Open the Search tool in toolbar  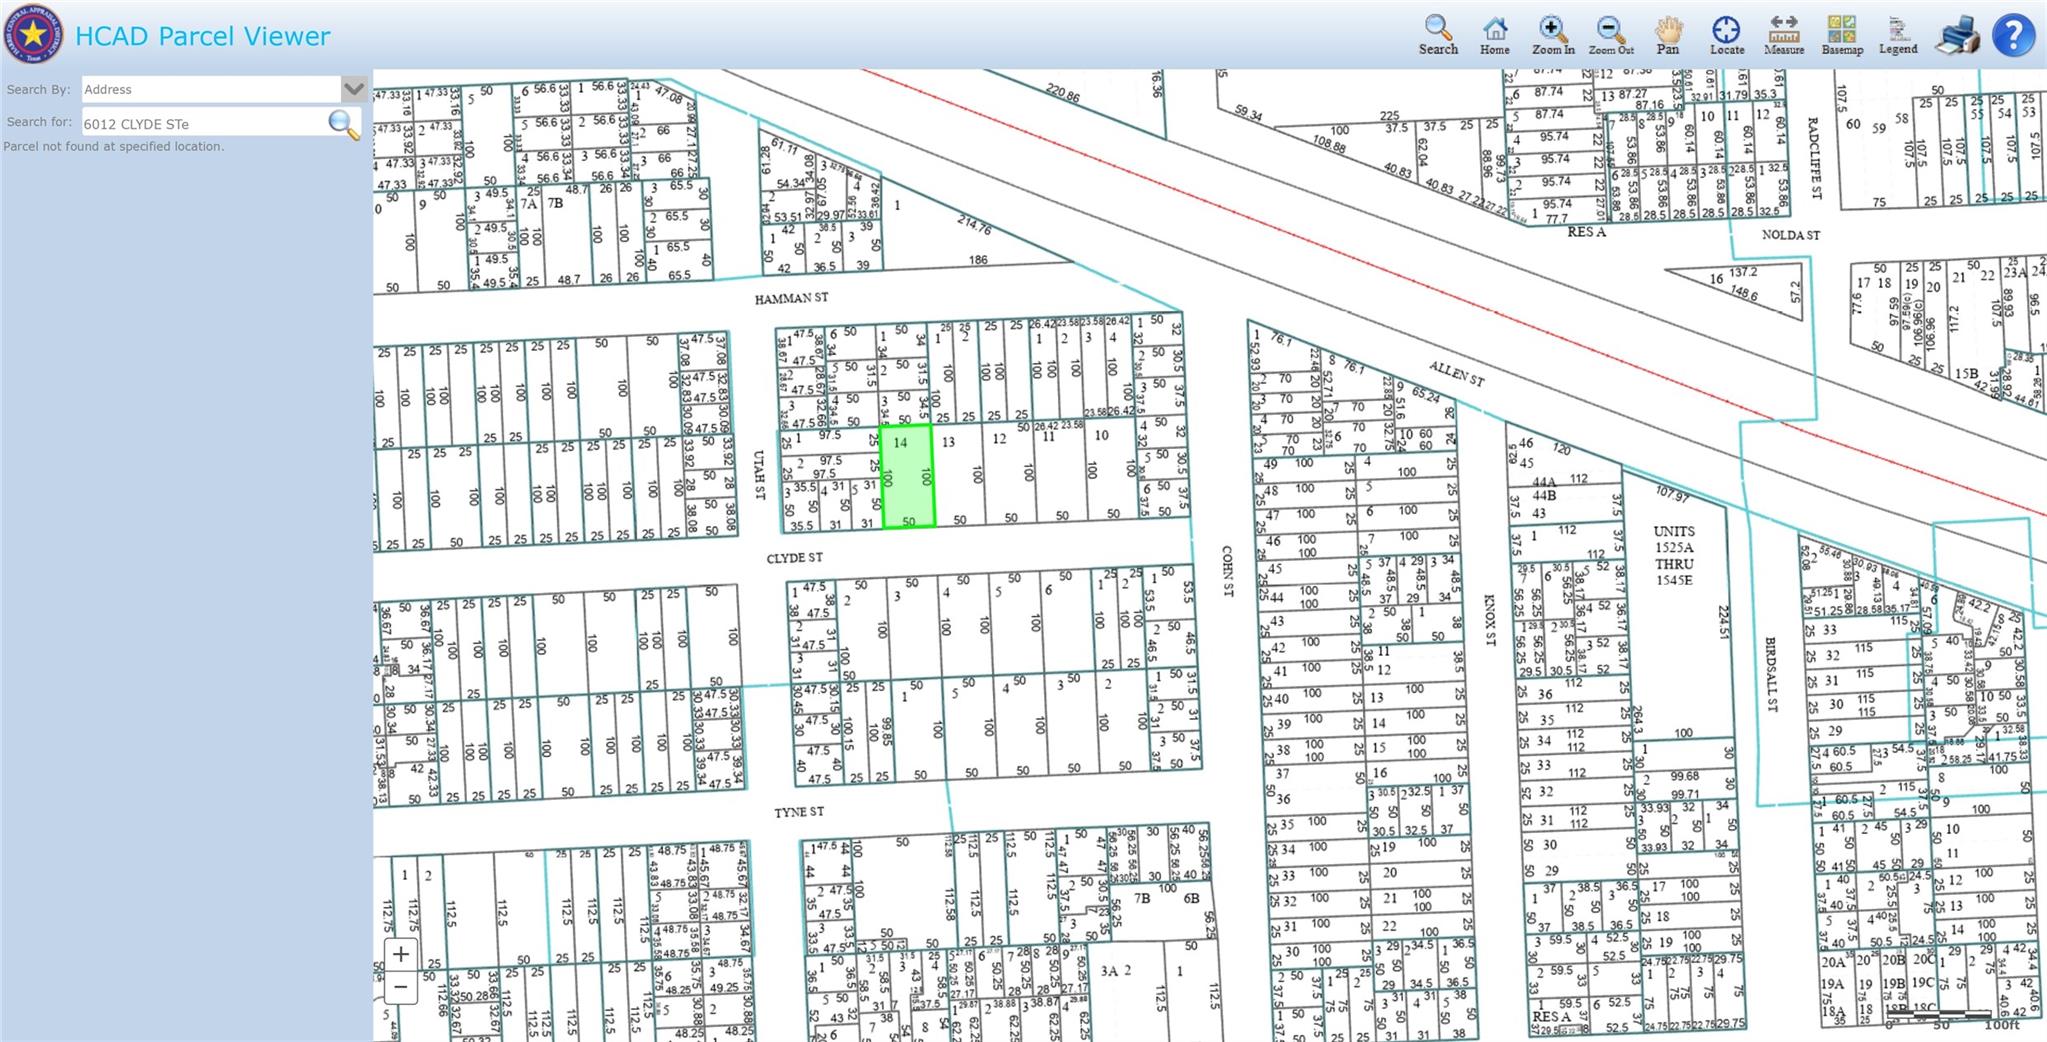click(x=1438, y=34)
